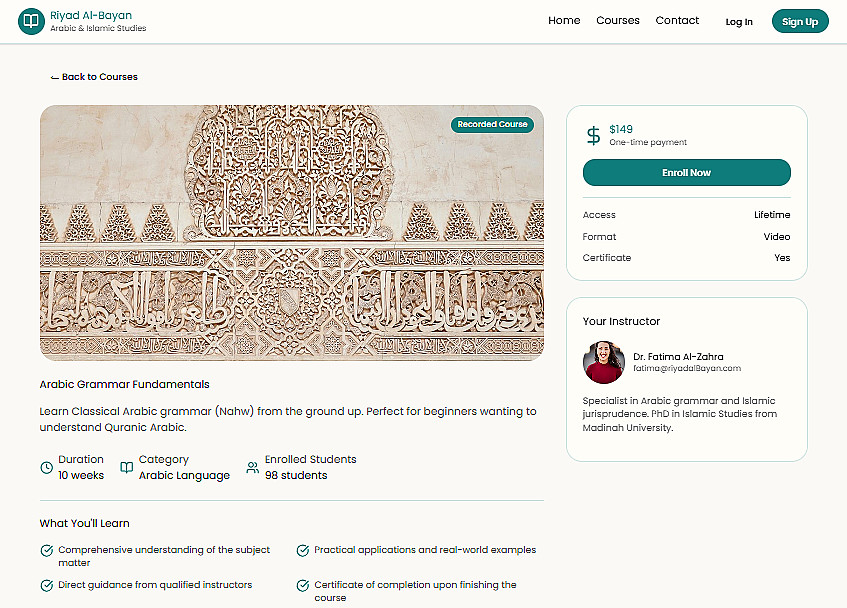Click the checkmark icon beside Certificate of completion
This screenshot has height=608, width=847.
click(303, 585)
